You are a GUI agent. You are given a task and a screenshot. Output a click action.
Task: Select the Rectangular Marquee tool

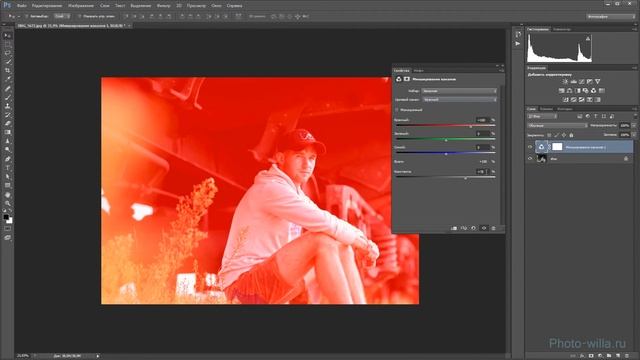coord(8,44)
